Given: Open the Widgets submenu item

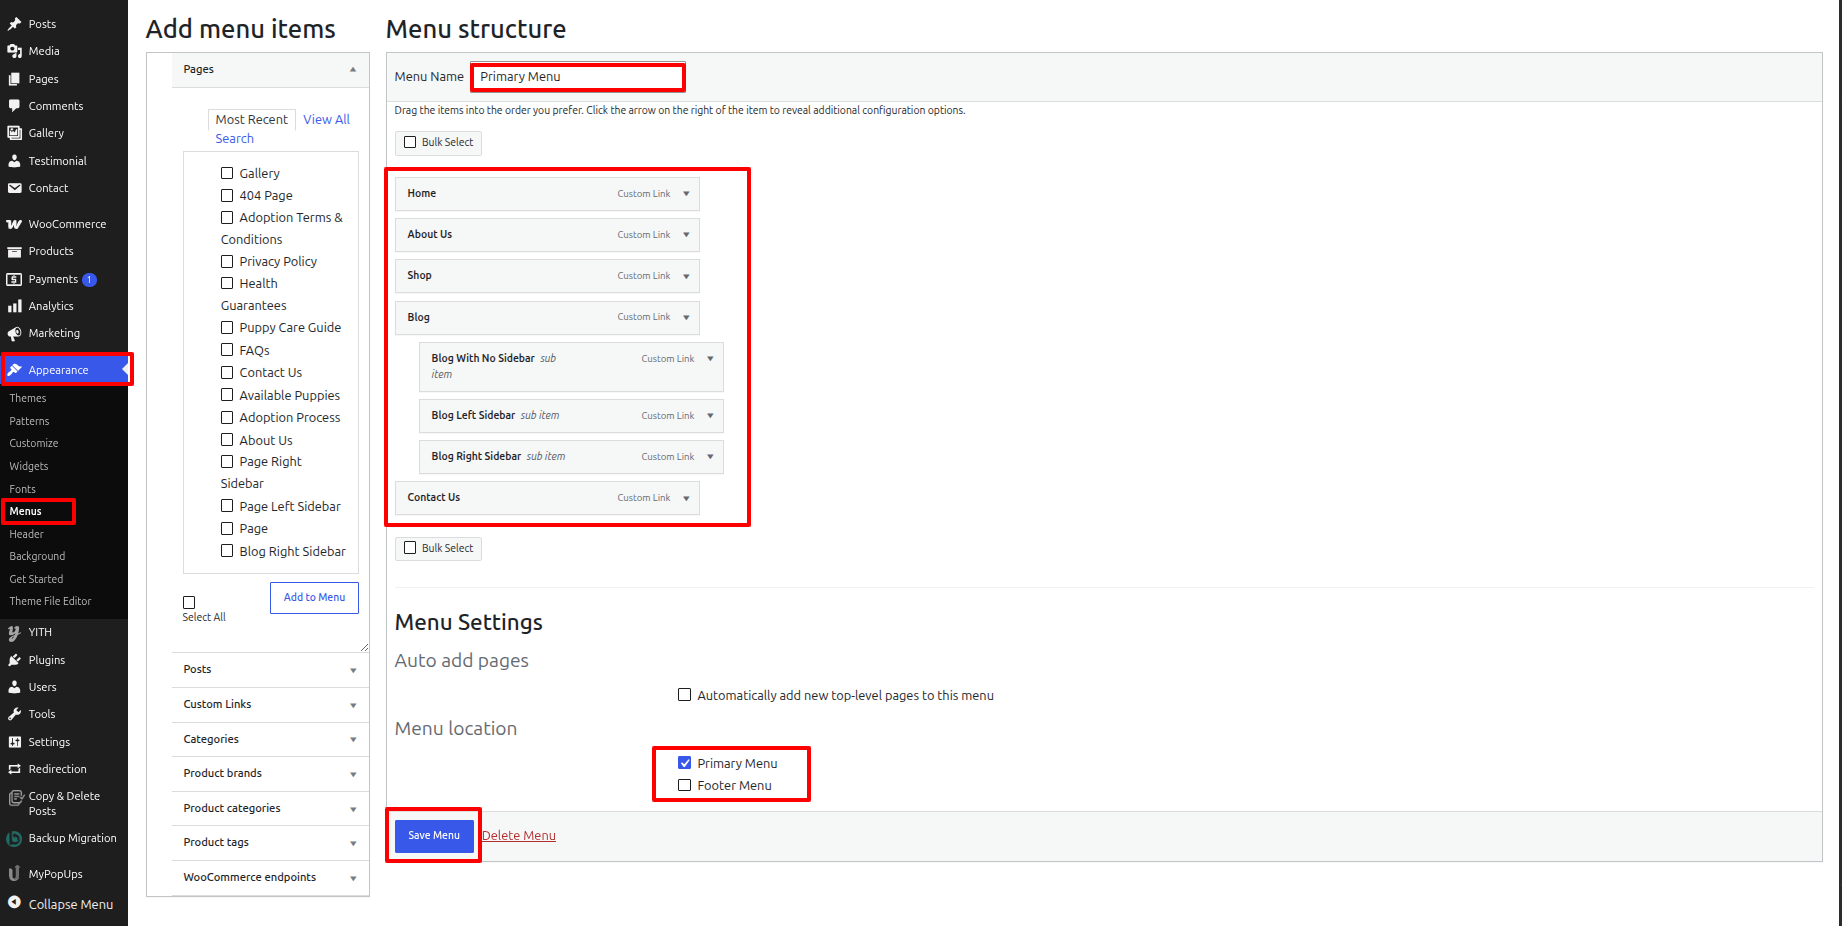Looking at the screenshot, I should tap(29, 466).
